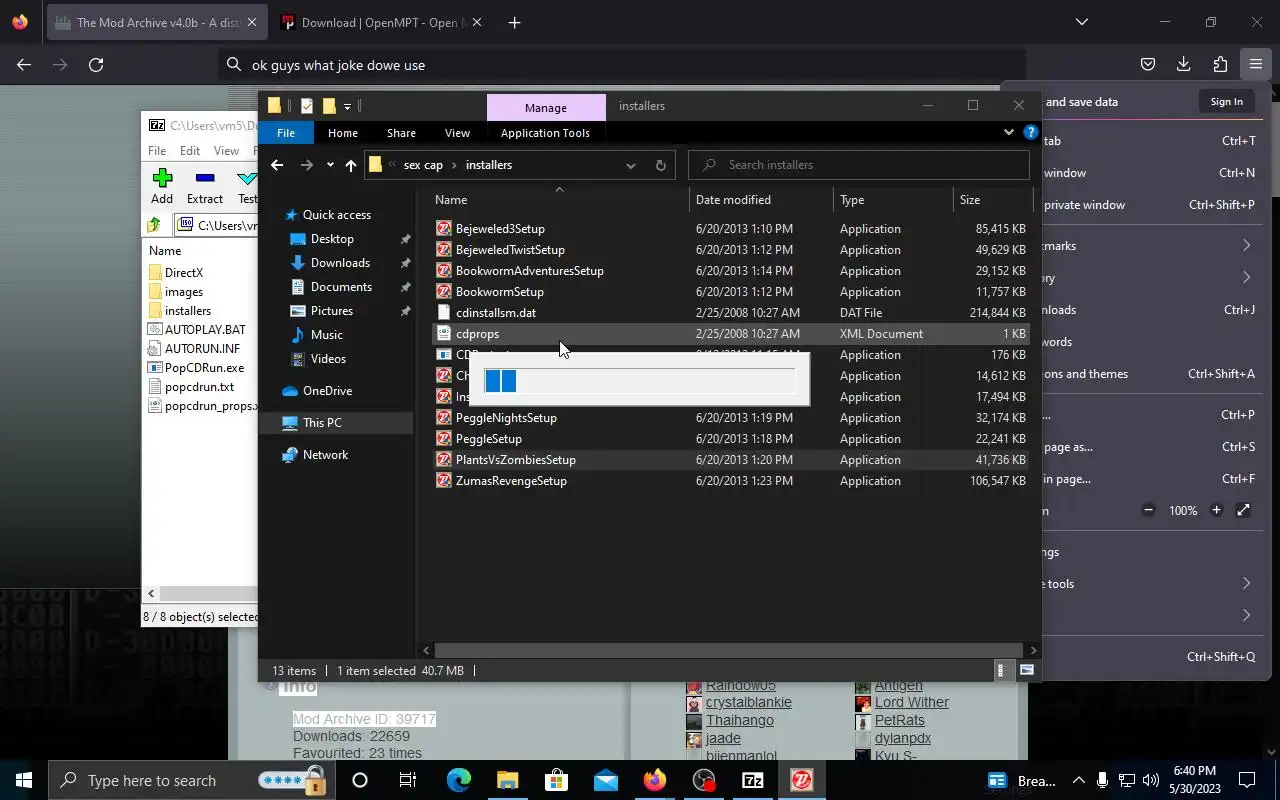Viewport: 1280px width, 800px height.
Task: Open the crystalblankie profile link
Action: pyautogui.click(x=748, y=702)
